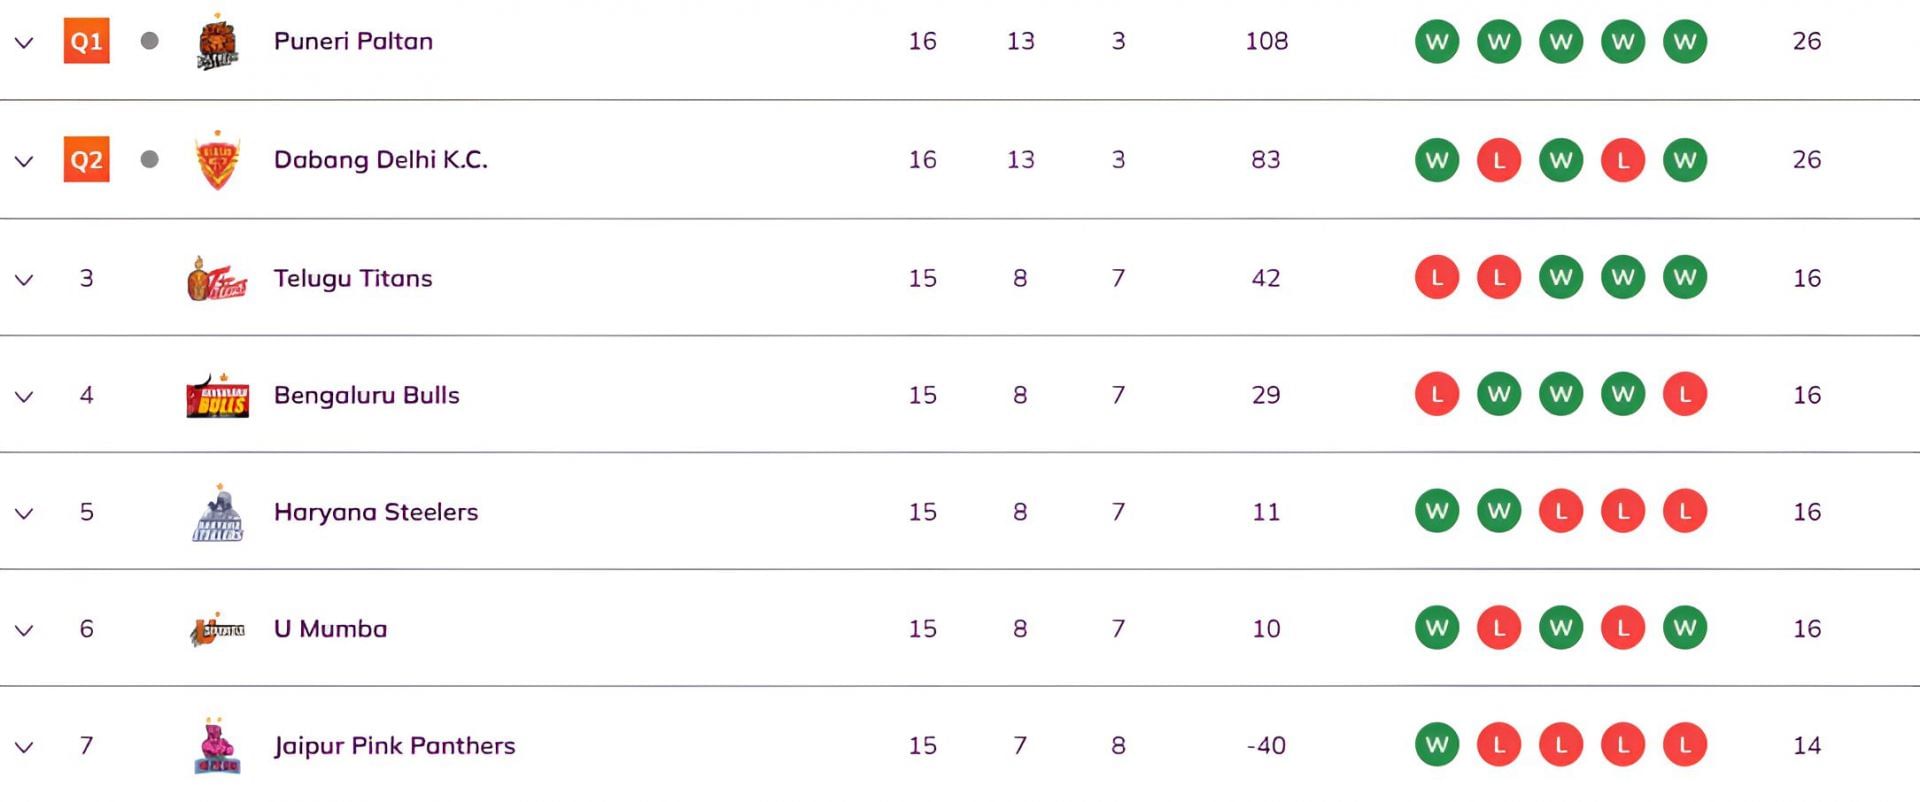Click the U Mumba team logo
This screenshot has height=802, width=1920.
[x=217, y=630]
